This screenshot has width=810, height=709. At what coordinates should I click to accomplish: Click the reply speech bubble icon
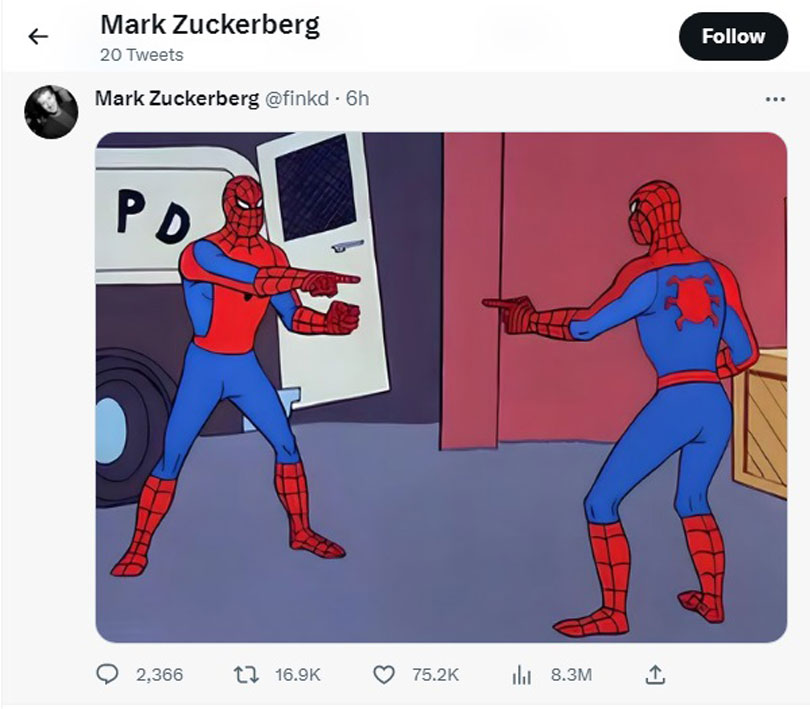pos(107,675)
